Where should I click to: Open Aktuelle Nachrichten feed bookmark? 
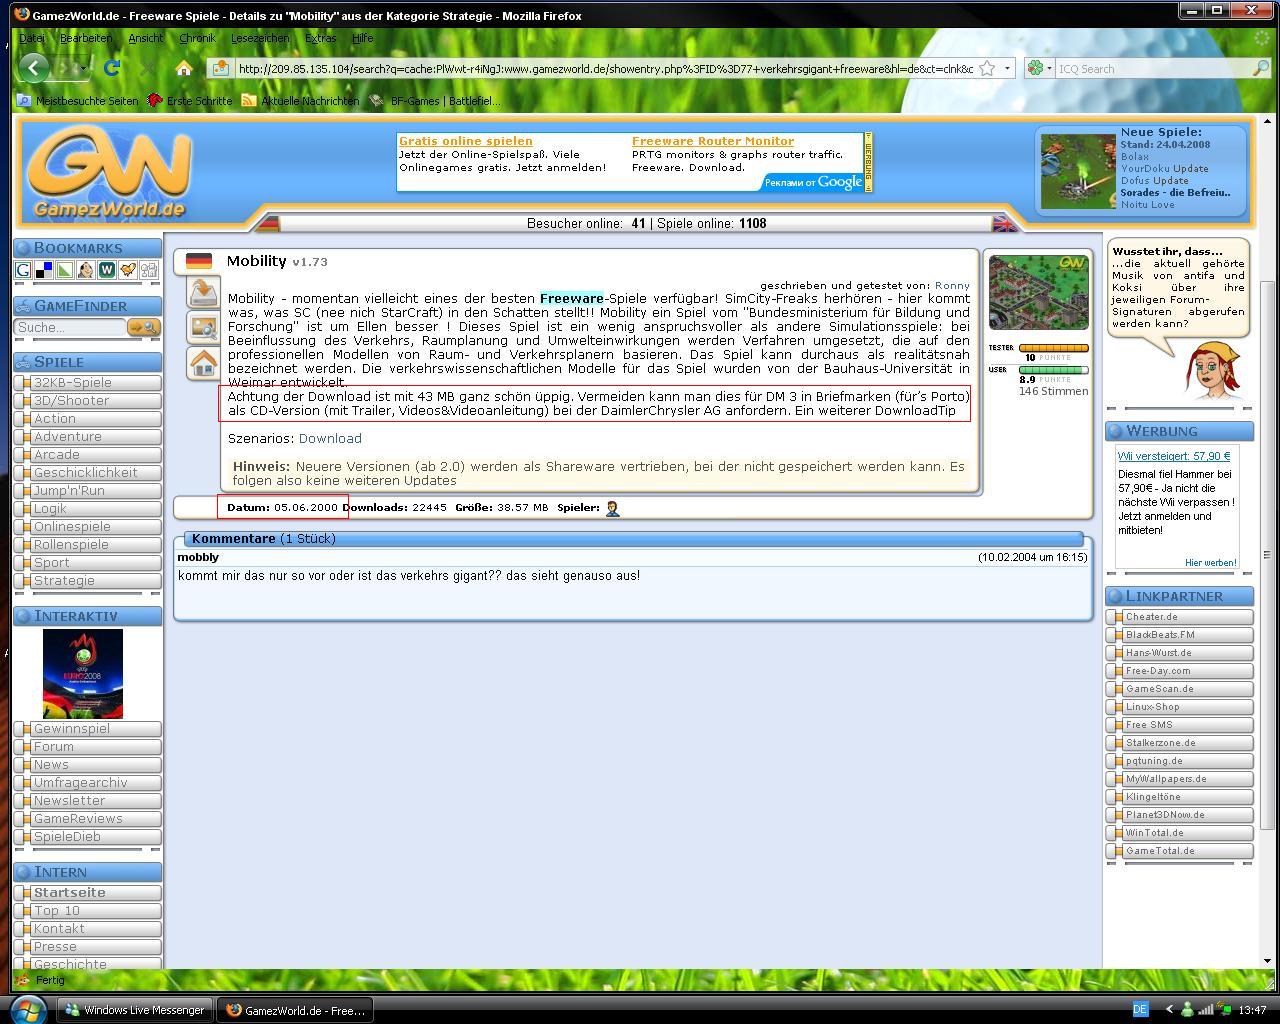point(300,101)
